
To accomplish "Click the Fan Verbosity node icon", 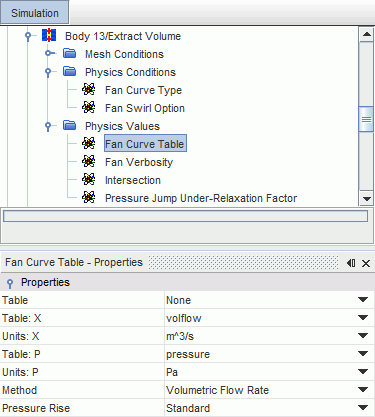I will tap(89, 161).
